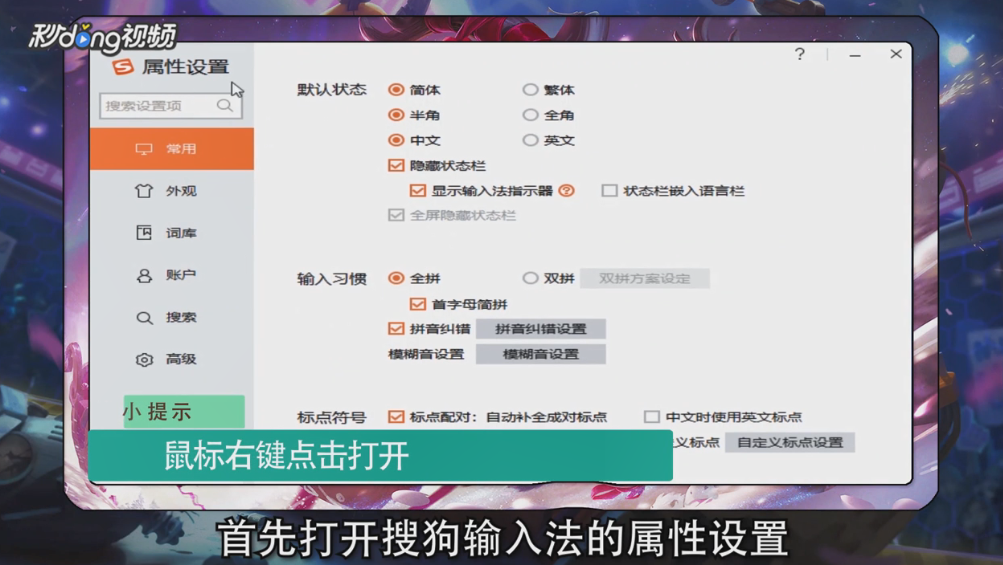Select 中文 radio button
This screenshot has height=565, width=1003.
click(x=396, y=140)
